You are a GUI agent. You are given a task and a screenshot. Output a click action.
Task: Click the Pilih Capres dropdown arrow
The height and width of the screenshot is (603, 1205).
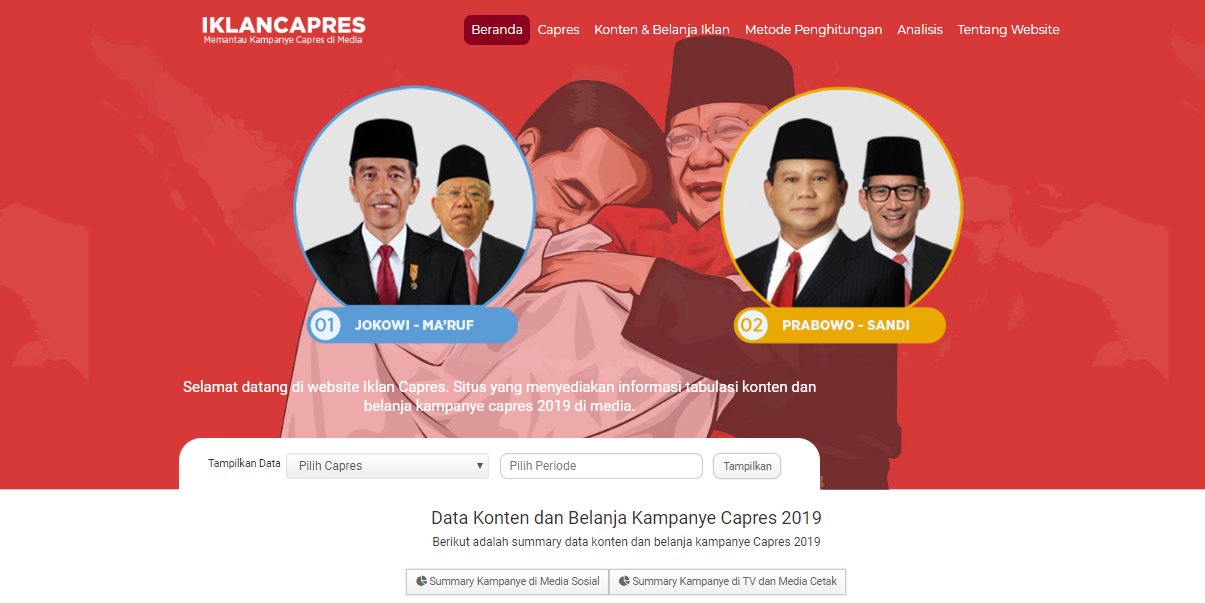(x=480, y=466)
